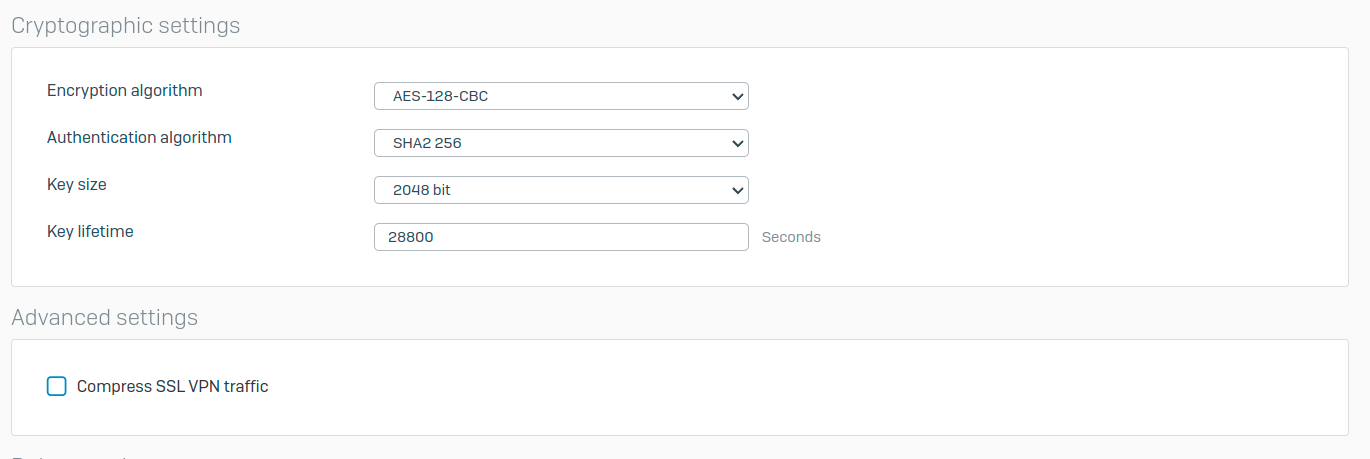Click the chevron arrow on Encryption algorithm dropdown

tap(737, 97)
